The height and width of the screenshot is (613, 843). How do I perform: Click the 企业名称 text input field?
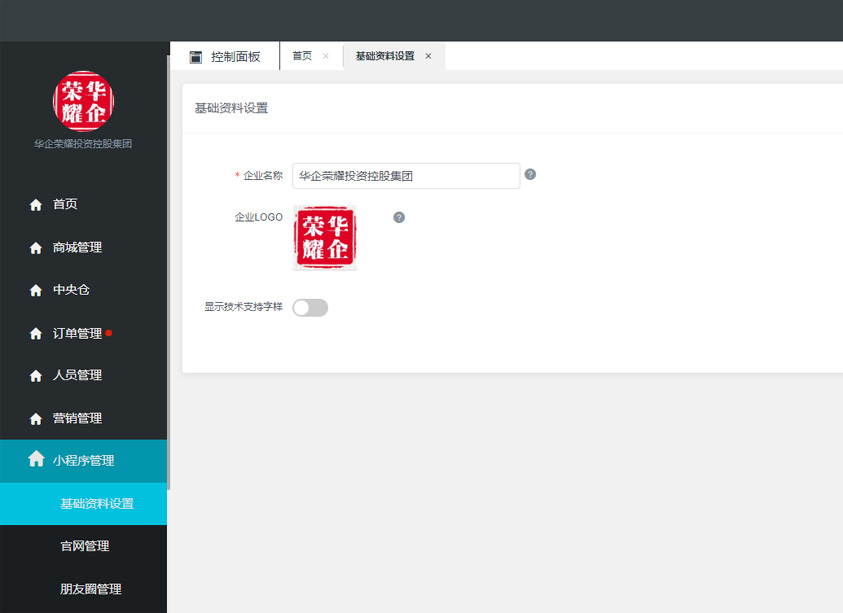[x=406, y=176]
